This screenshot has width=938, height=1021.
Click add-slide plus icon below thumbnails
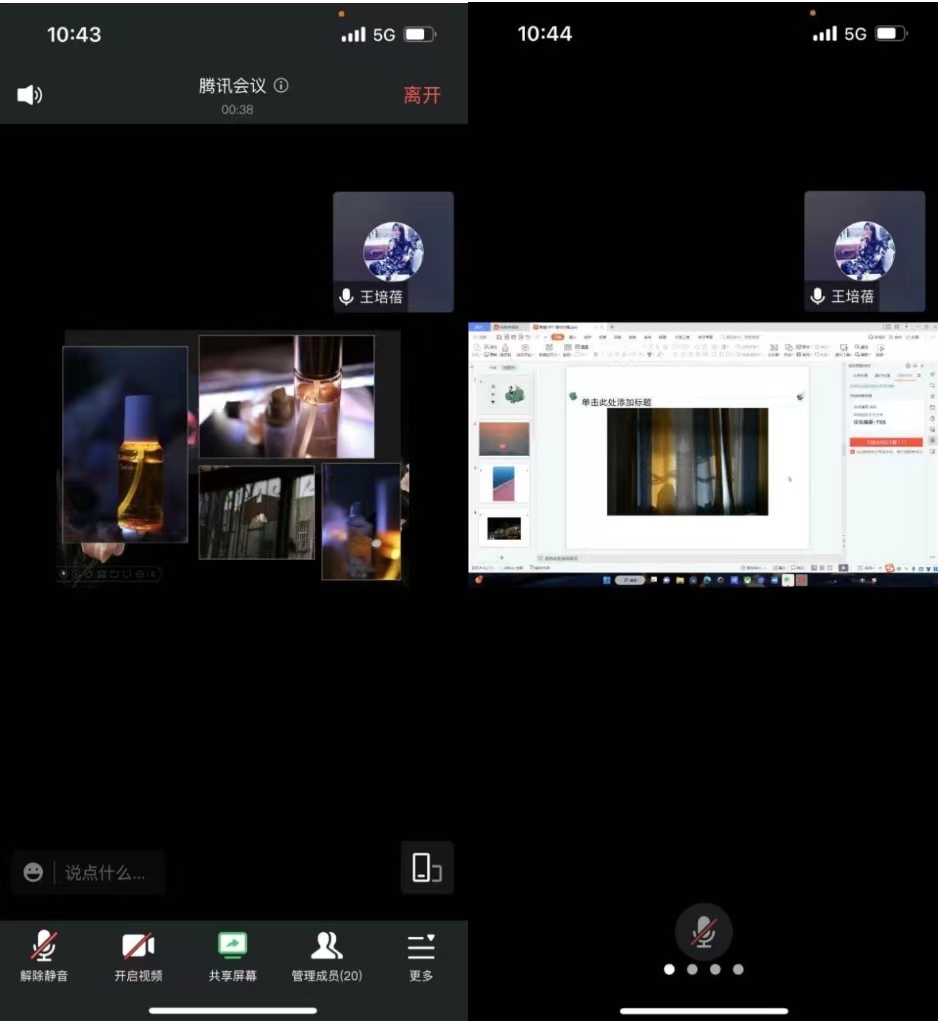(x=502, y=557)
